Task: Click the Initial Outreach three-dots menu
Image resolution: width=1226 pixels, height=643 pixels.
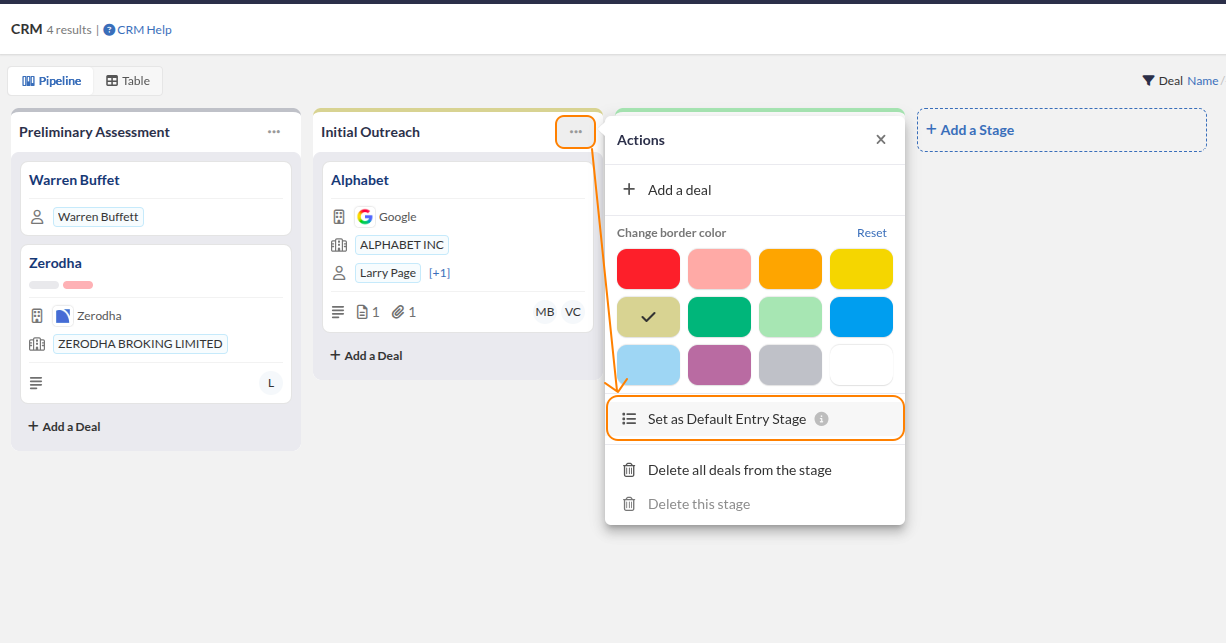Action: 576,132
